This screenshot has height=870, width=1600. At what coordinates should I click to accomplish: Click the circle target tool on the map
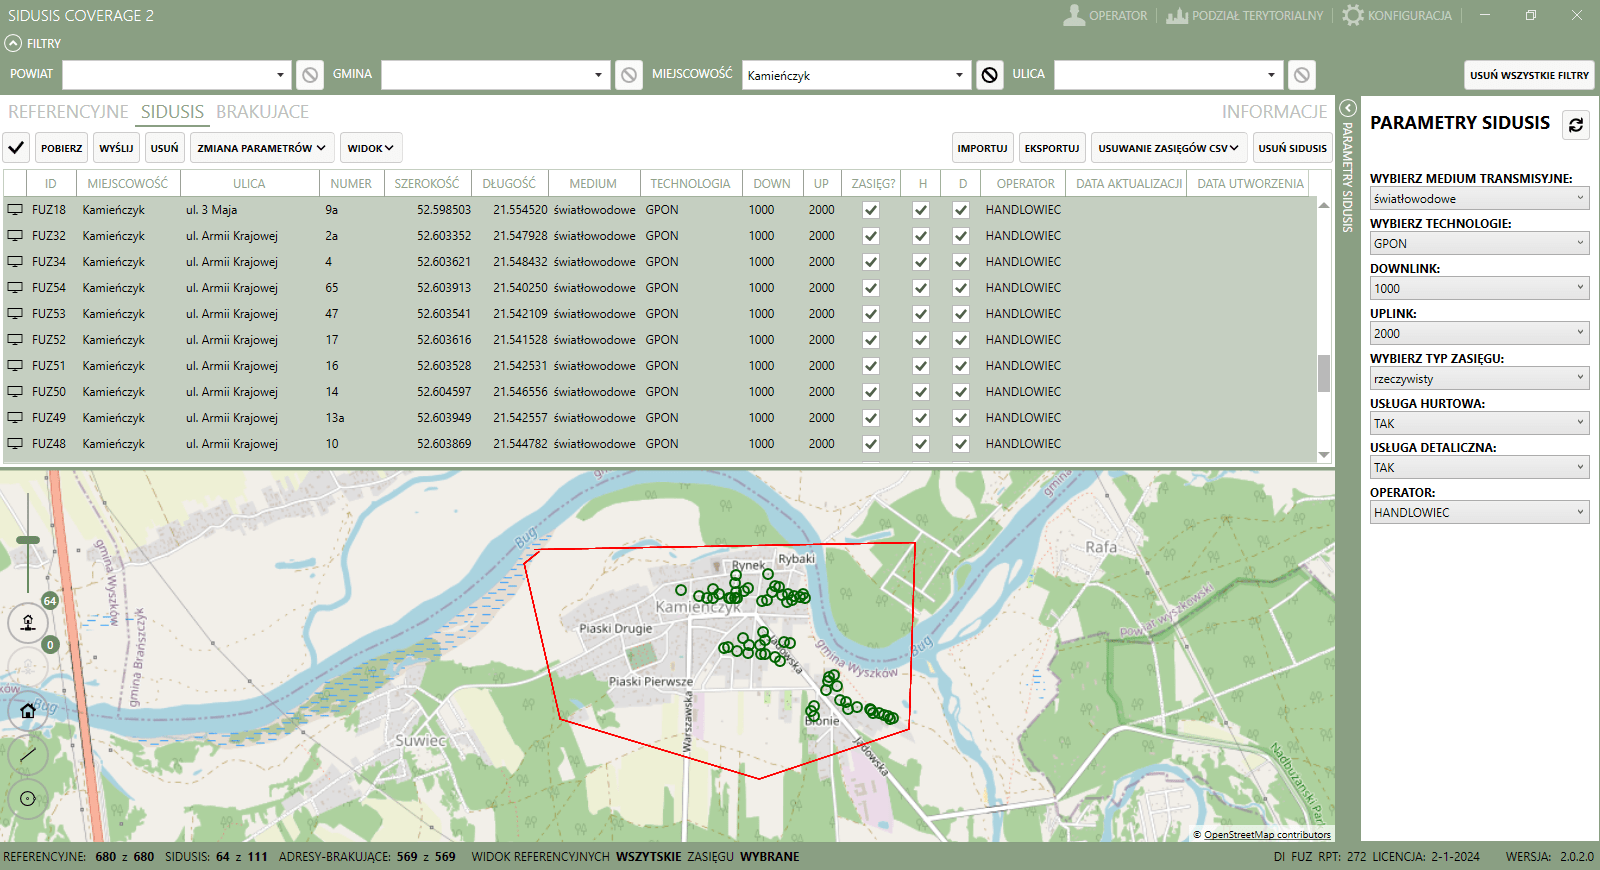[x=28, y=798]
